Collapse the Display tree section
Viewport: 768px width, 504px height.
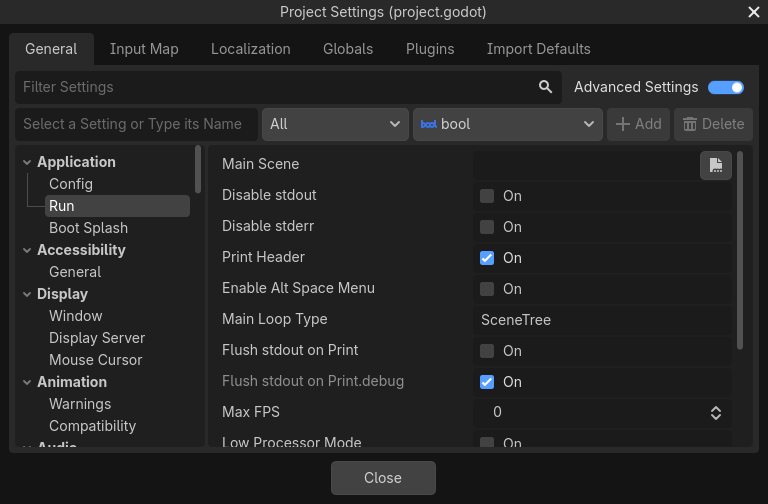(x=26, y=294)
